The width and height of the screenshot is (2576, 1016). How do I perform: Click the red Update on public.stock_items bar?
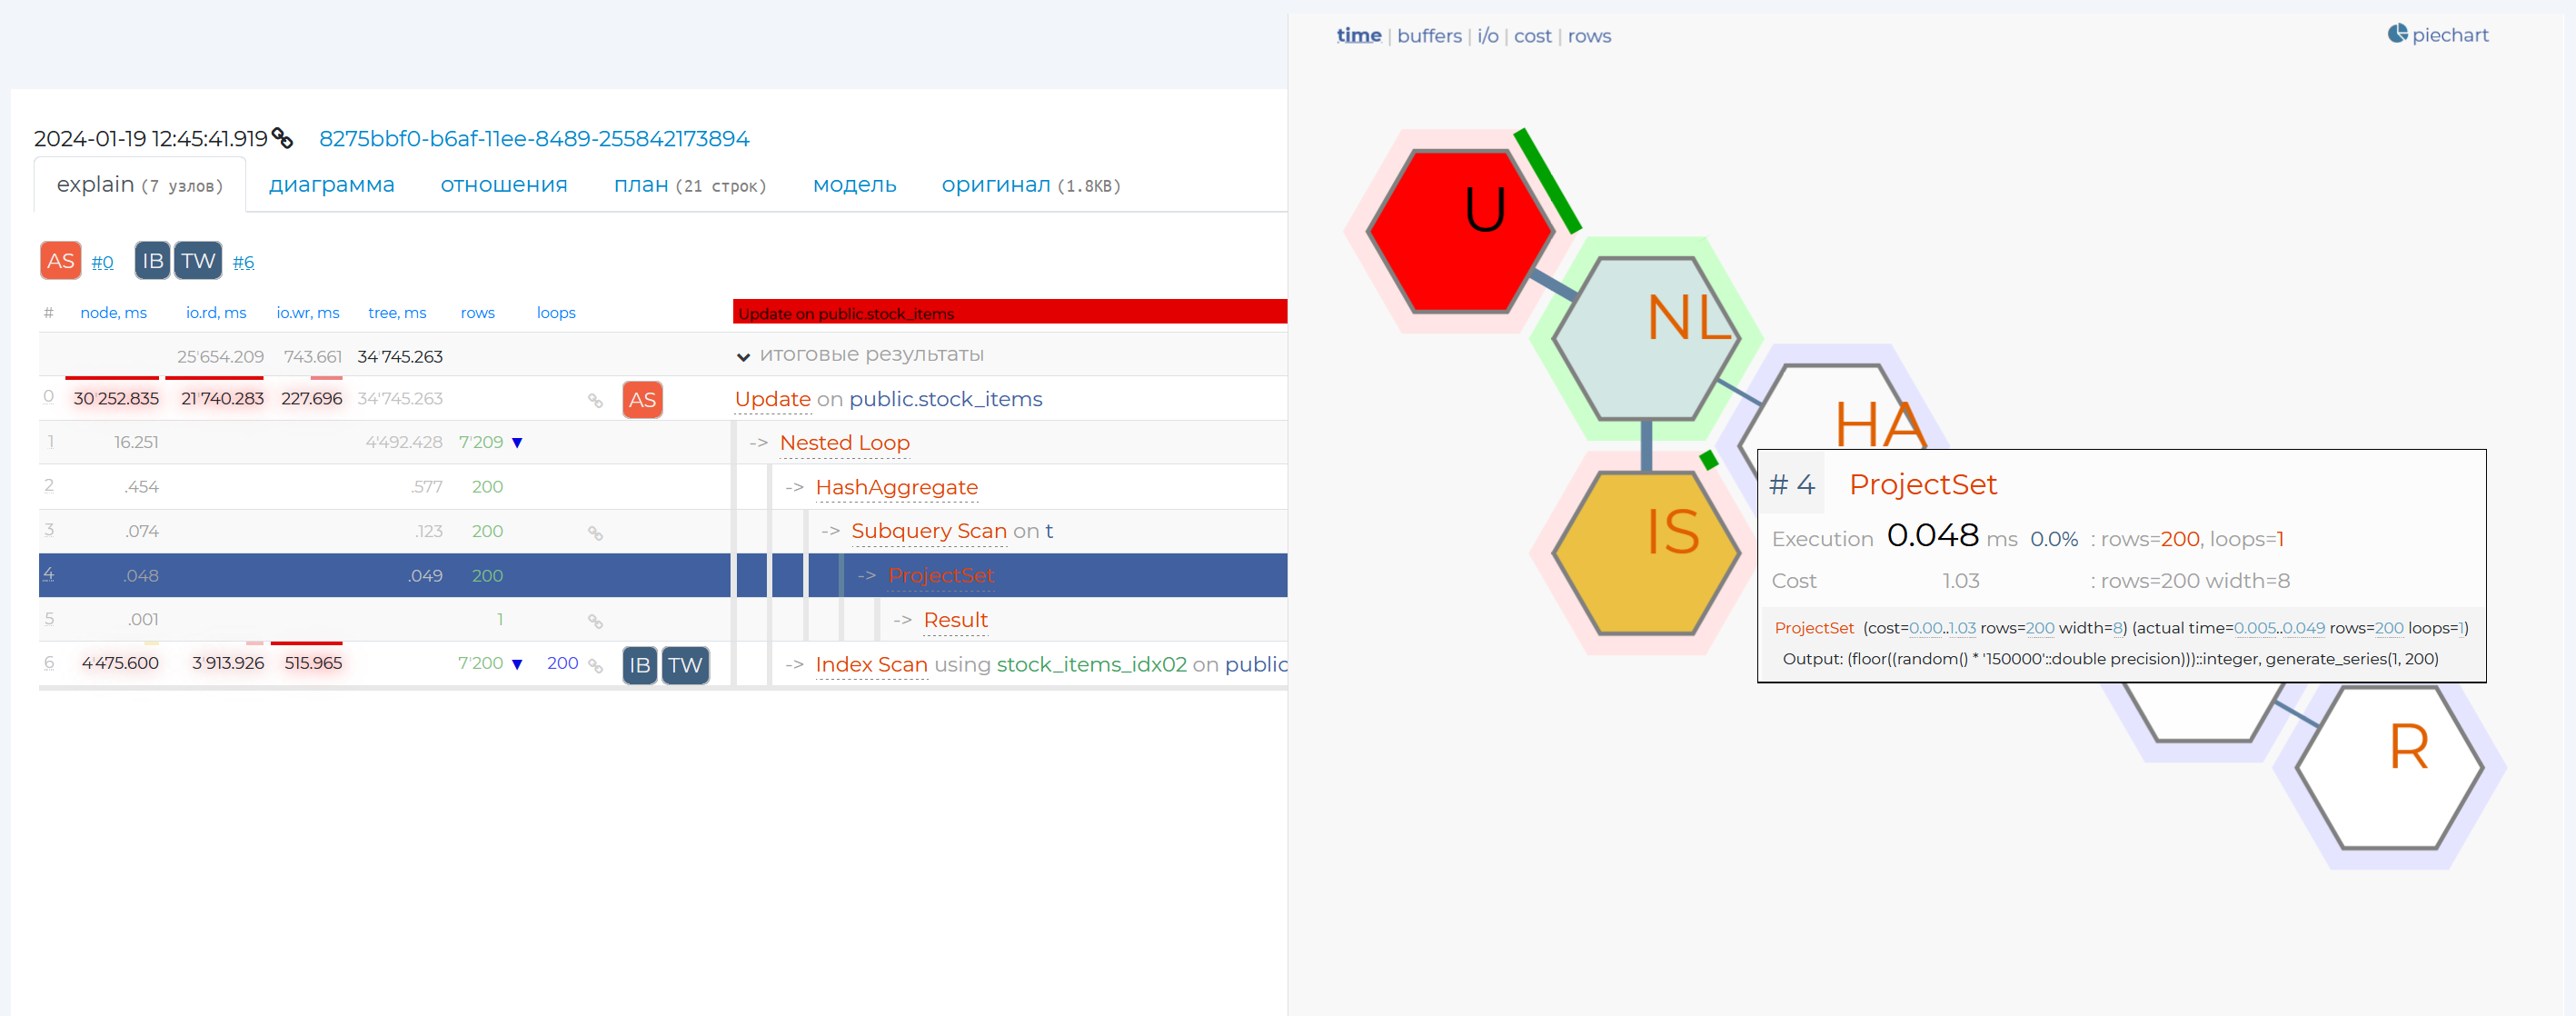click(1010, 312)
